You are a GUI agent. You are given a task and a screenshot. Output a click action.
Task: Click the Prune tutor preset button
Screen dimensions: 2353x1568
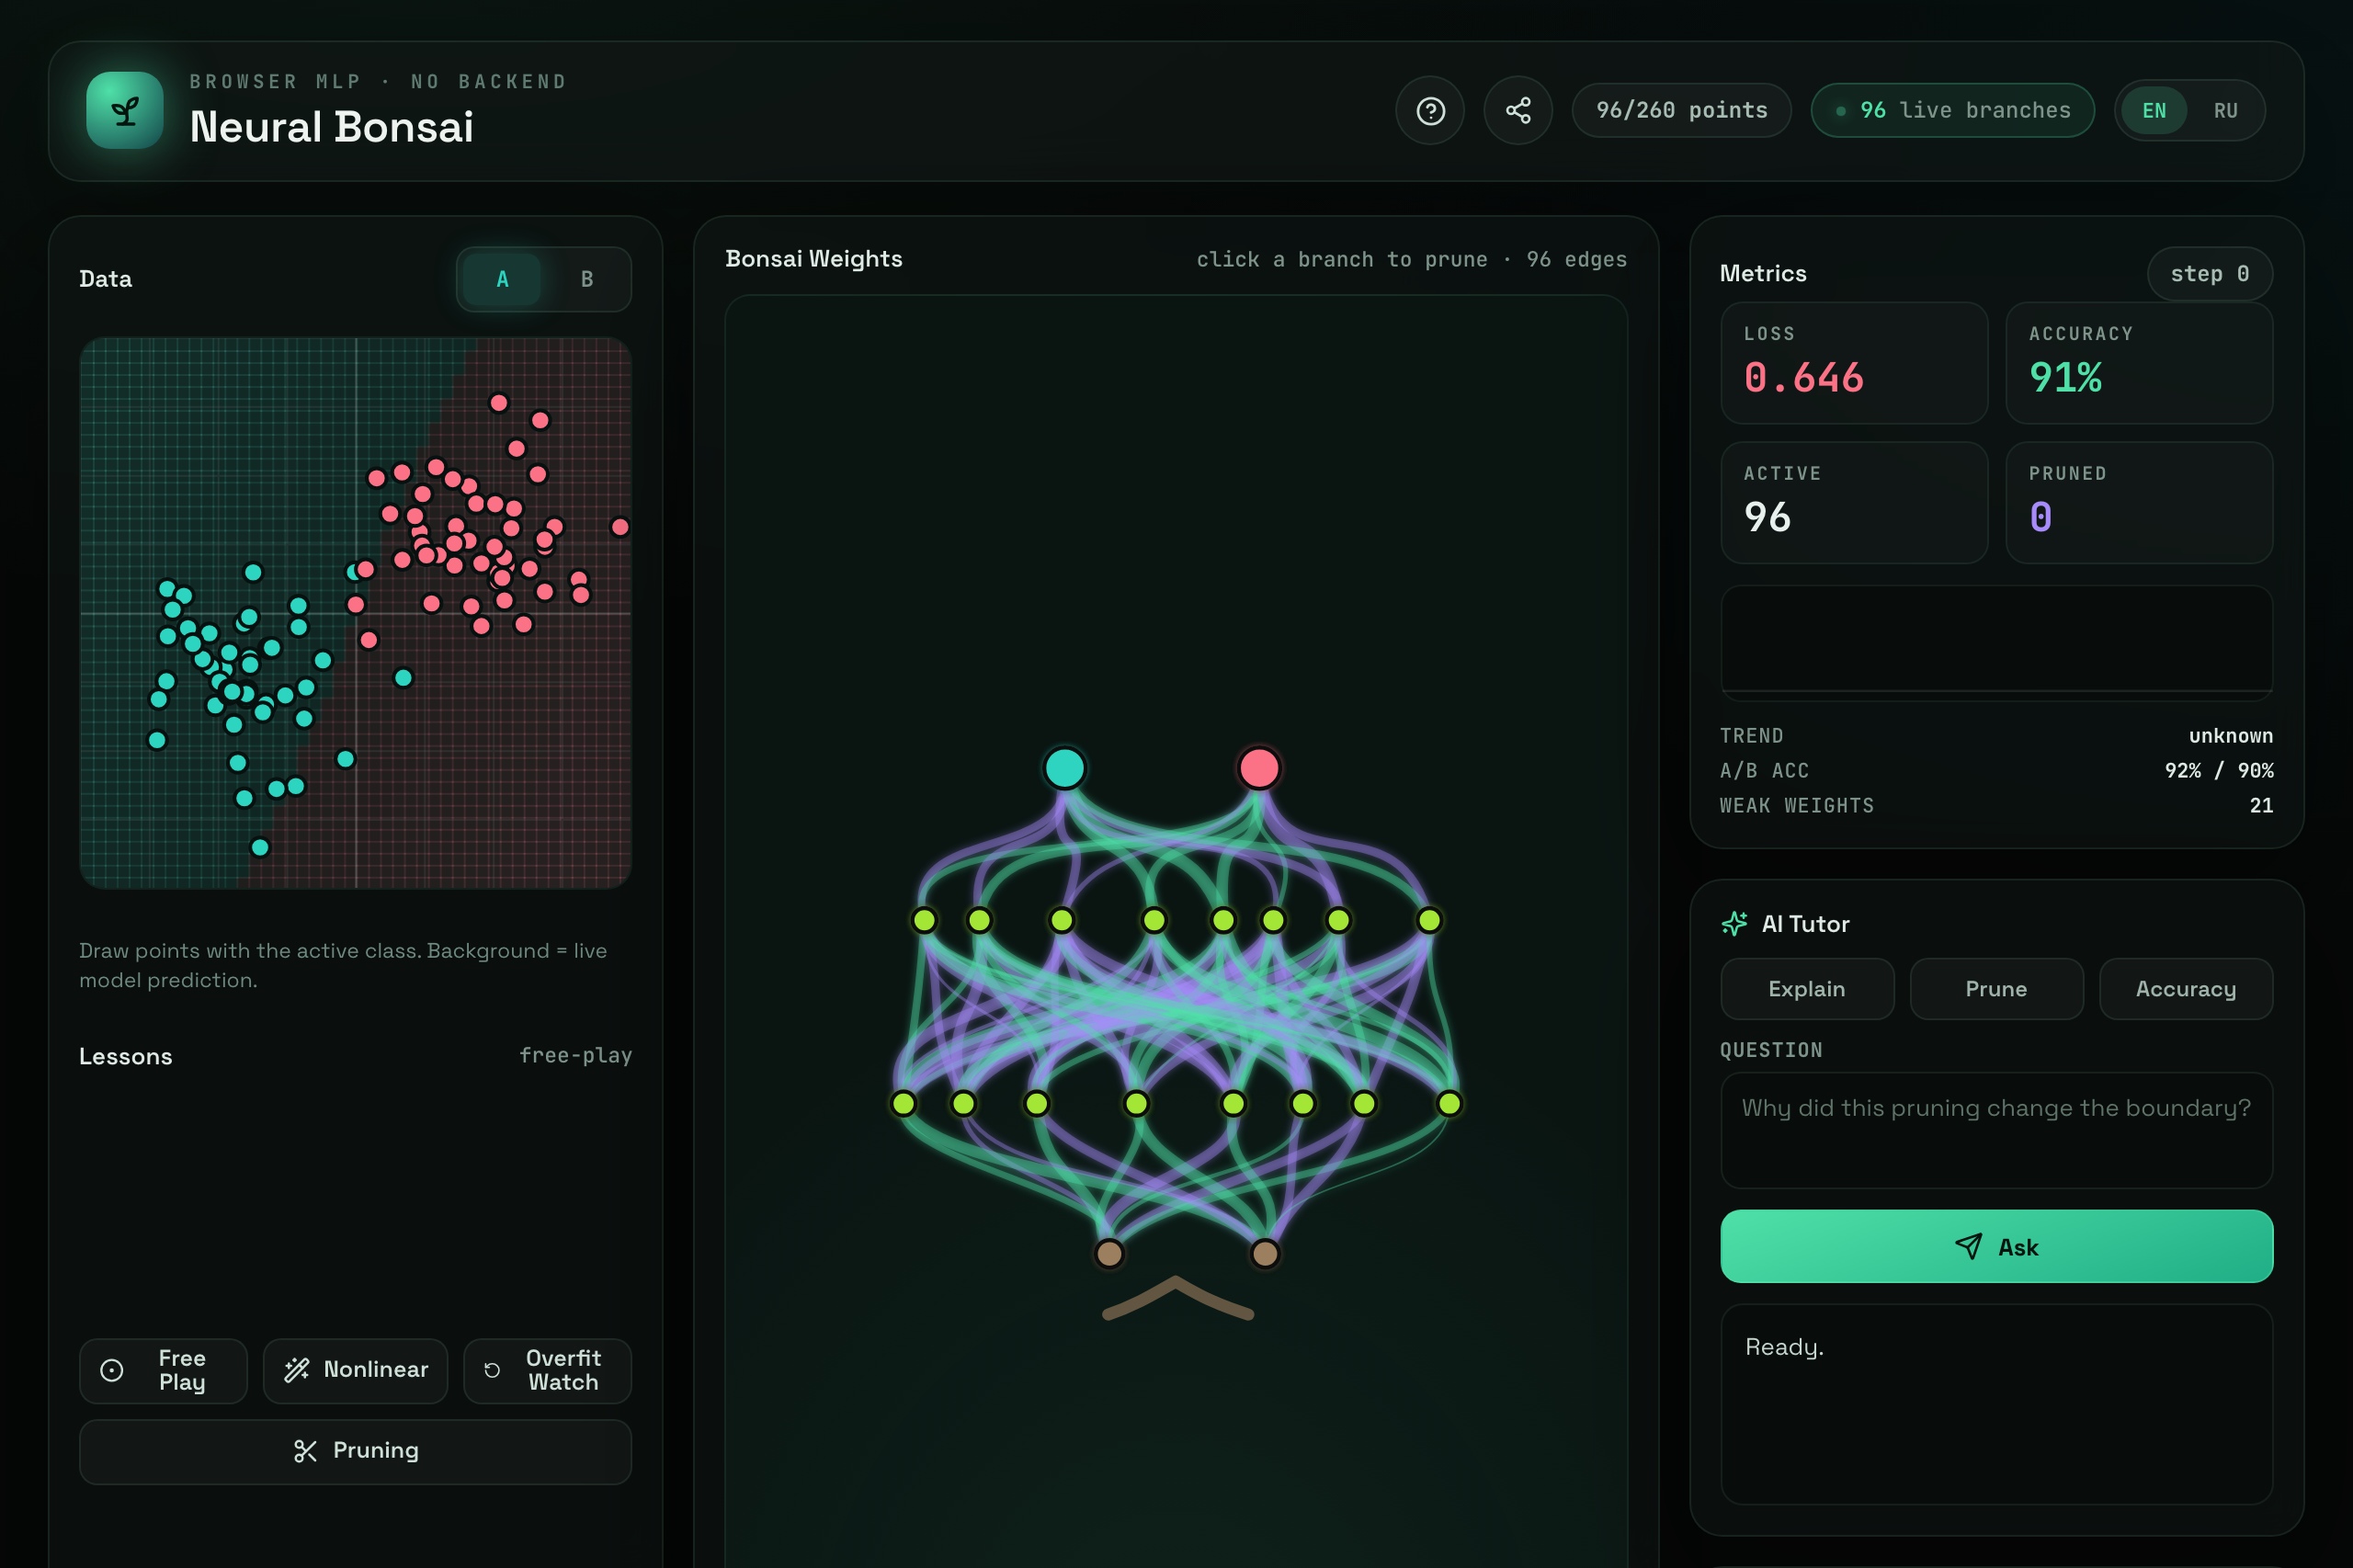1996,989
